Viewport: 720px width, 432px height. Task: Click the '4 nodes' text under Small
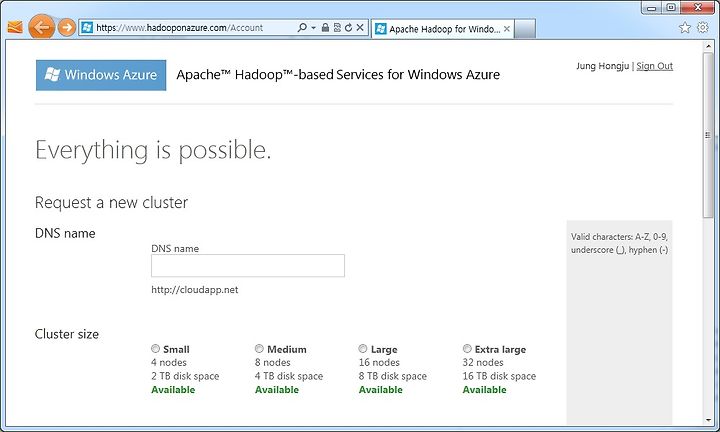coord(169,363)
